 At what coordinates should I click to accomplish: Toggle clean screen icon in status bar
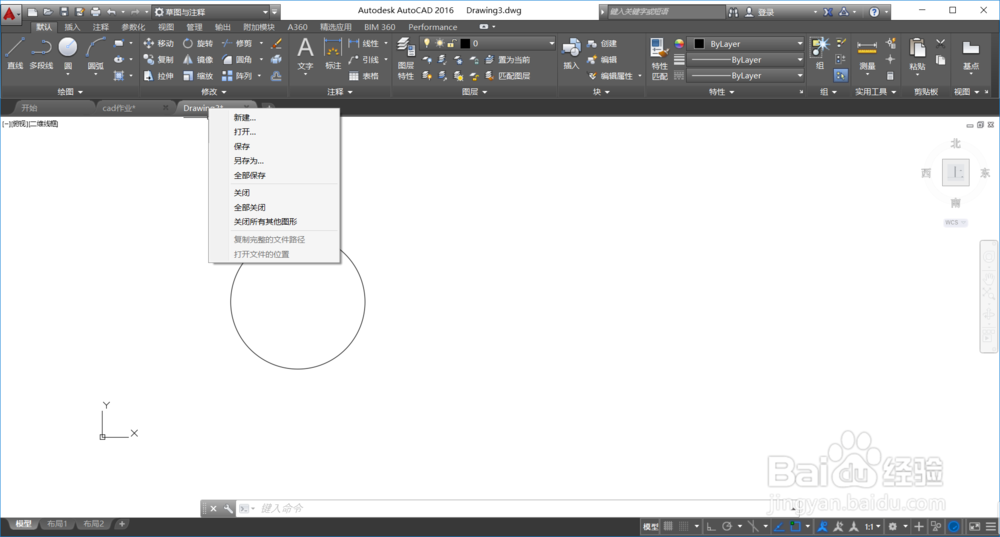tap(974, 526)
